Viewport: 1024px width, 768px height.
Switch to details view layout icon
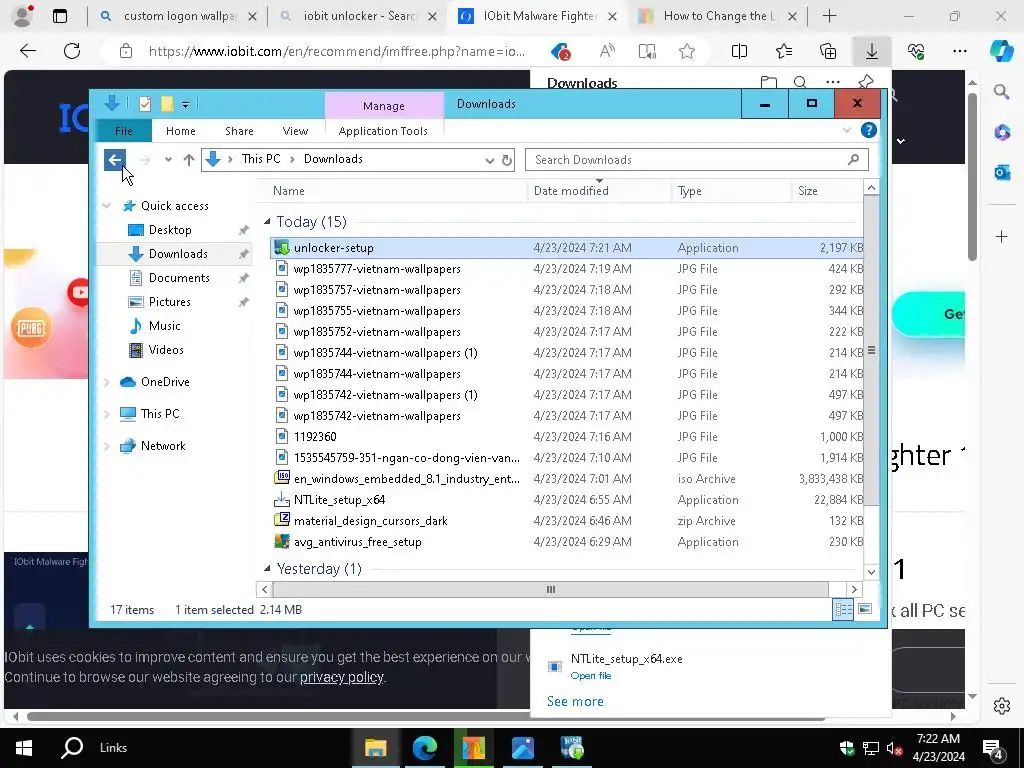(842, 609)
